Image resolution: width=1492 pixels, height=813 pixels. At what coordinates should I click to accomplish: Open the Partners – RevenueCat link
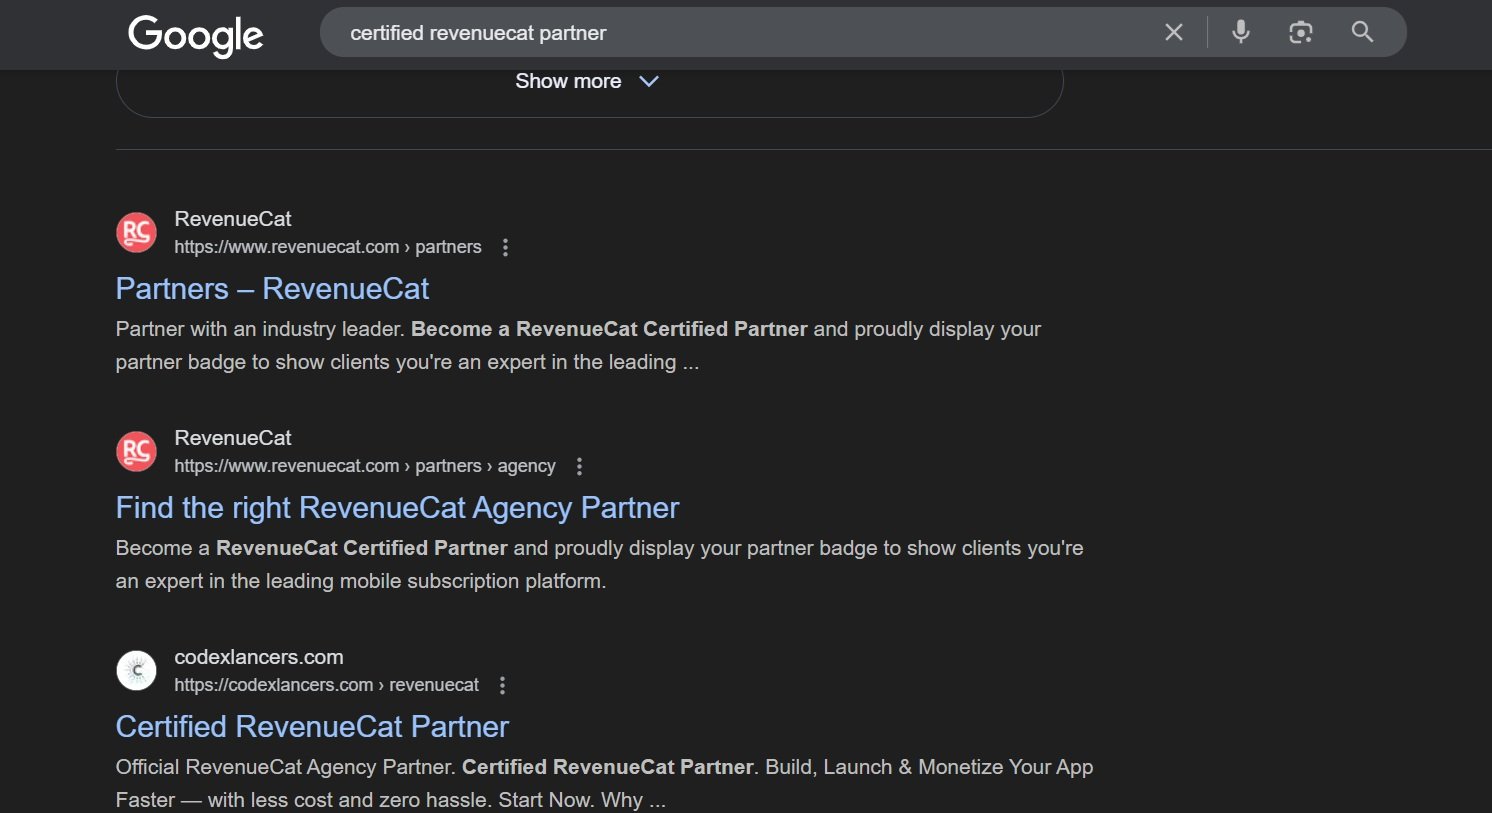pyautogui.click(x=272, y=289)
